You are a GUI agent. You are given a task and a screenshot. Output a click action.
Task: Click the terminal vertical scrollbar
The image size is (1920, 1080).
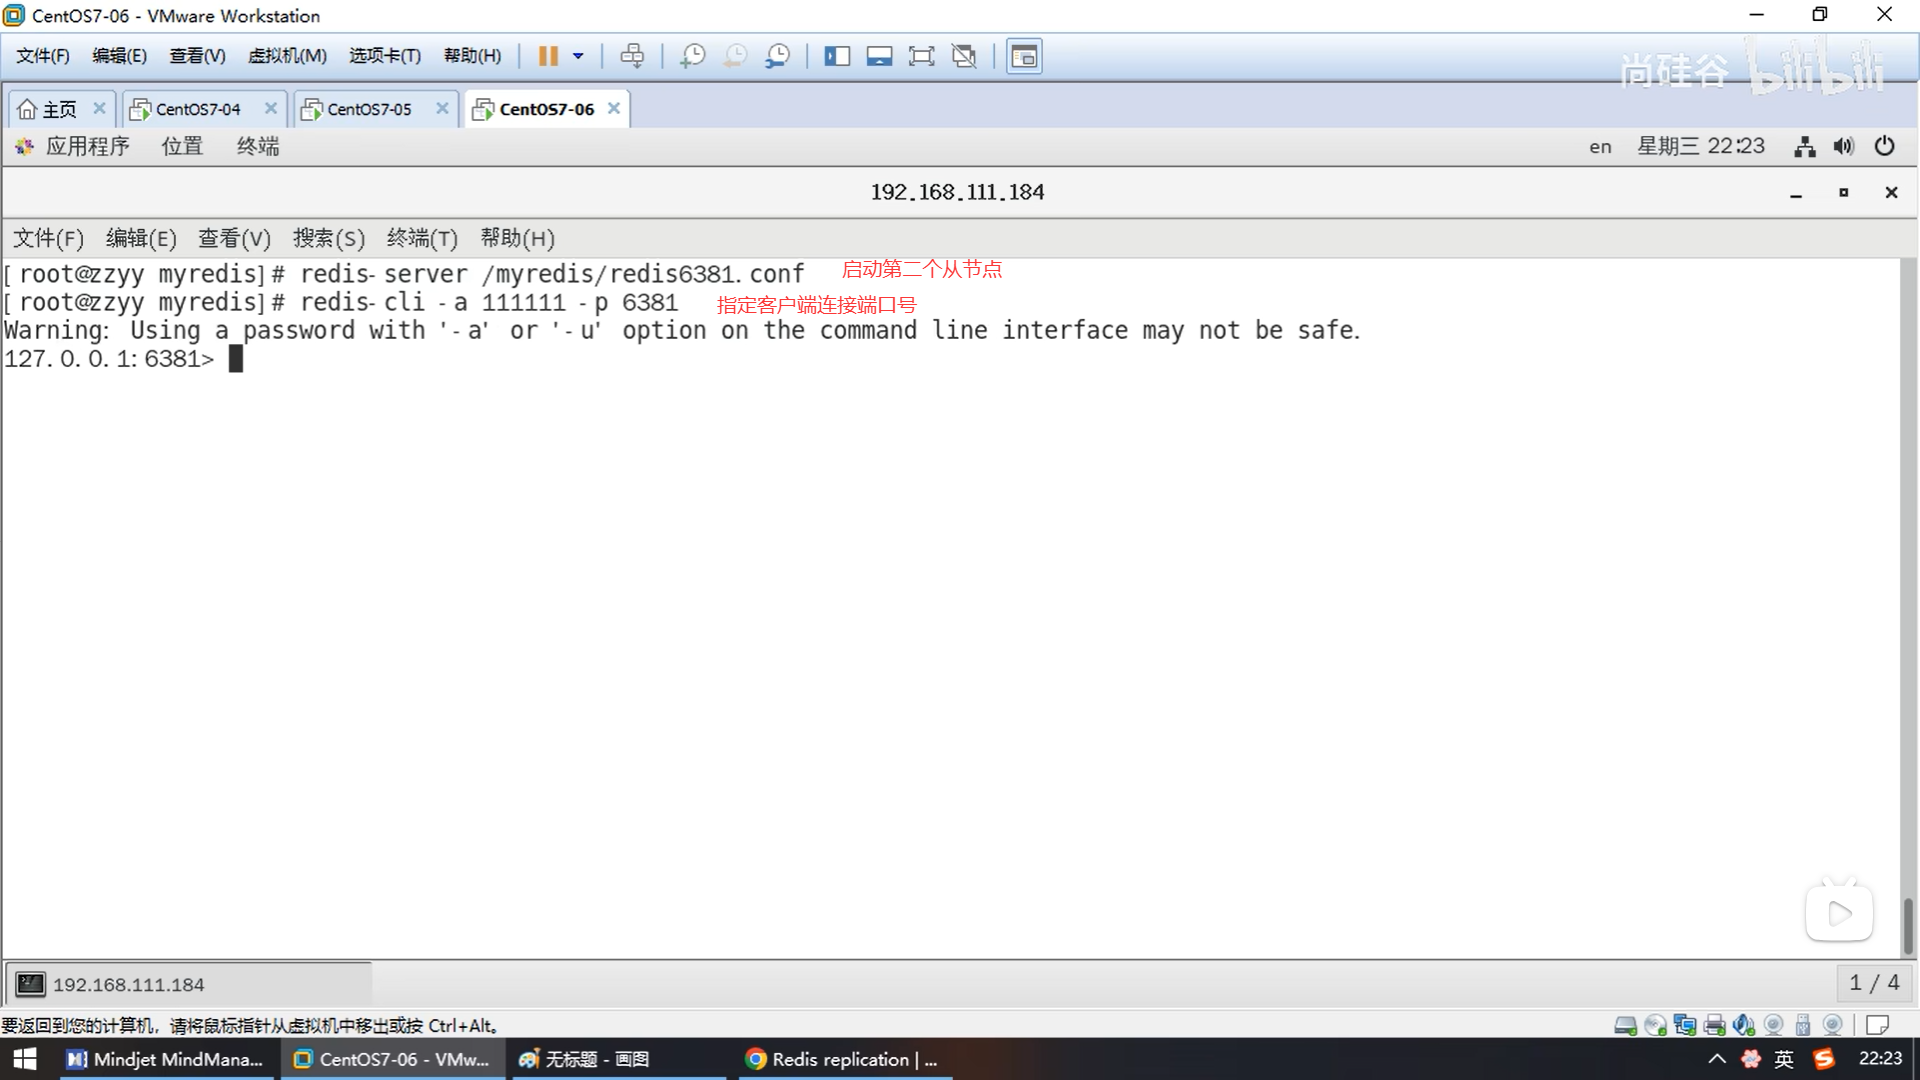[1908, 925]
